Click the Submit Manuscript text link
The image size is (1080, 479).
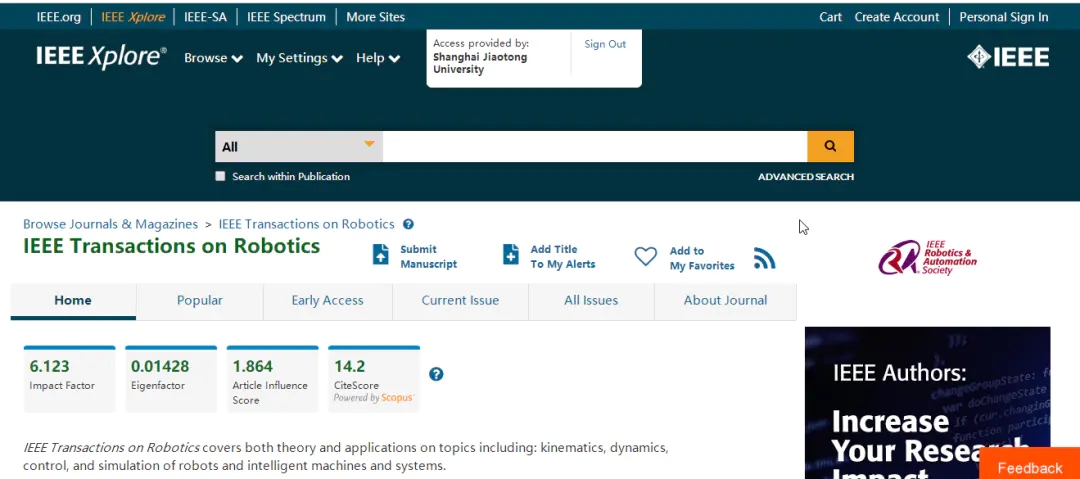428,256
